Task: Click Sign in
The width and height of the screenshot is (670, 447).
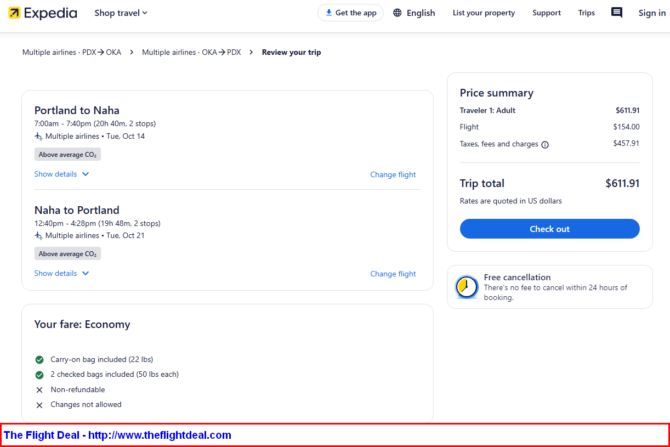Action: 652,13
